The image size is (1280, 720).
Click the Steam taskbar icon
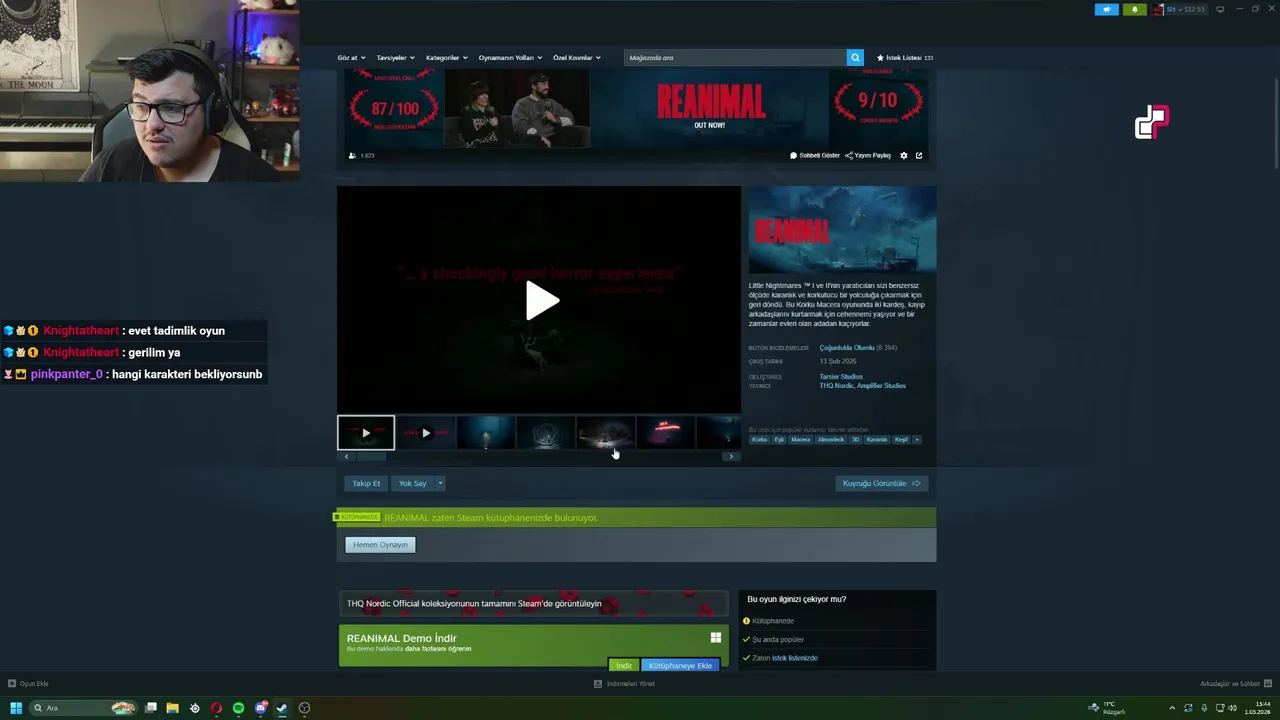282,708
